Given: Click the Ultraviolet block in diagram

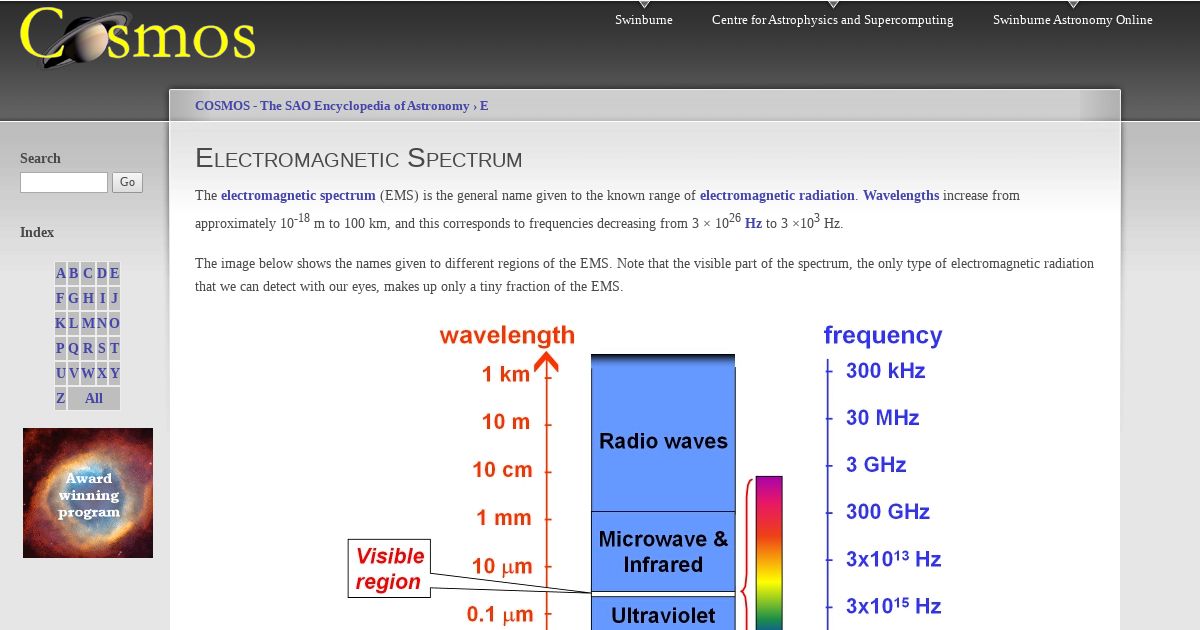Looking at the screenshot, I should coord(663,614).
